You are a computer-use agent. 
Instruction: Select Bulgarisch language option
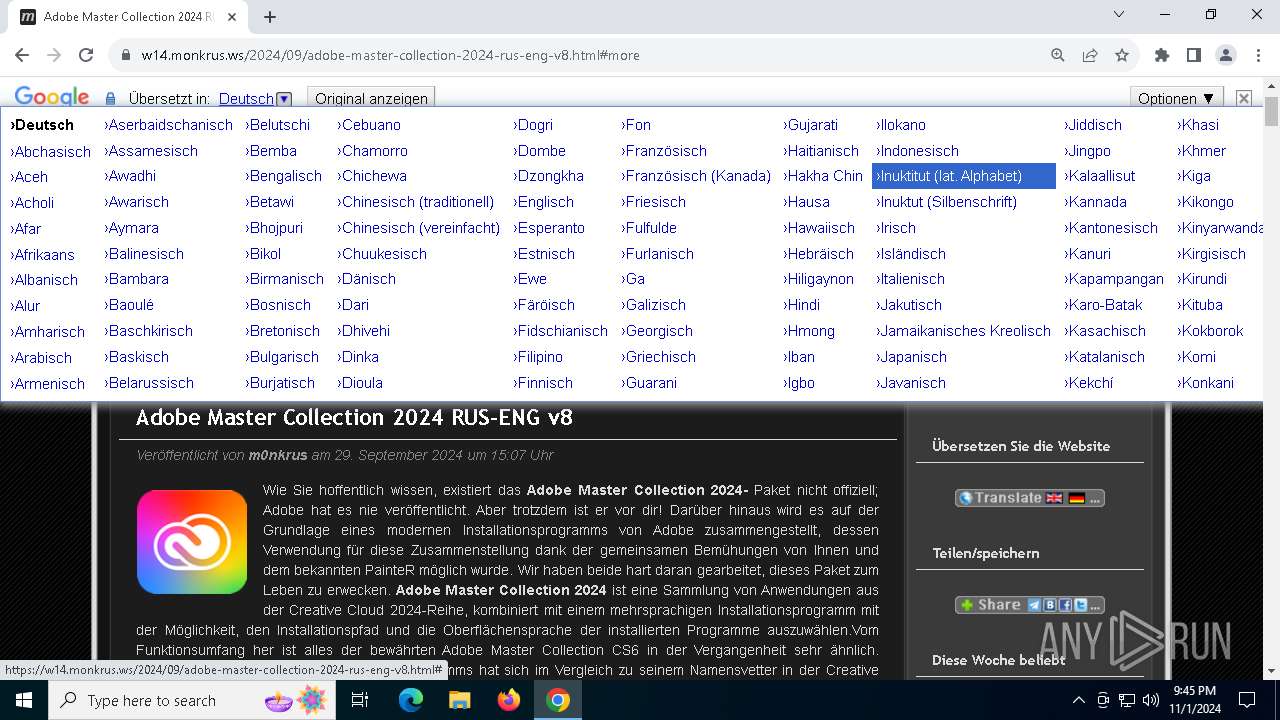click(282, 357)
